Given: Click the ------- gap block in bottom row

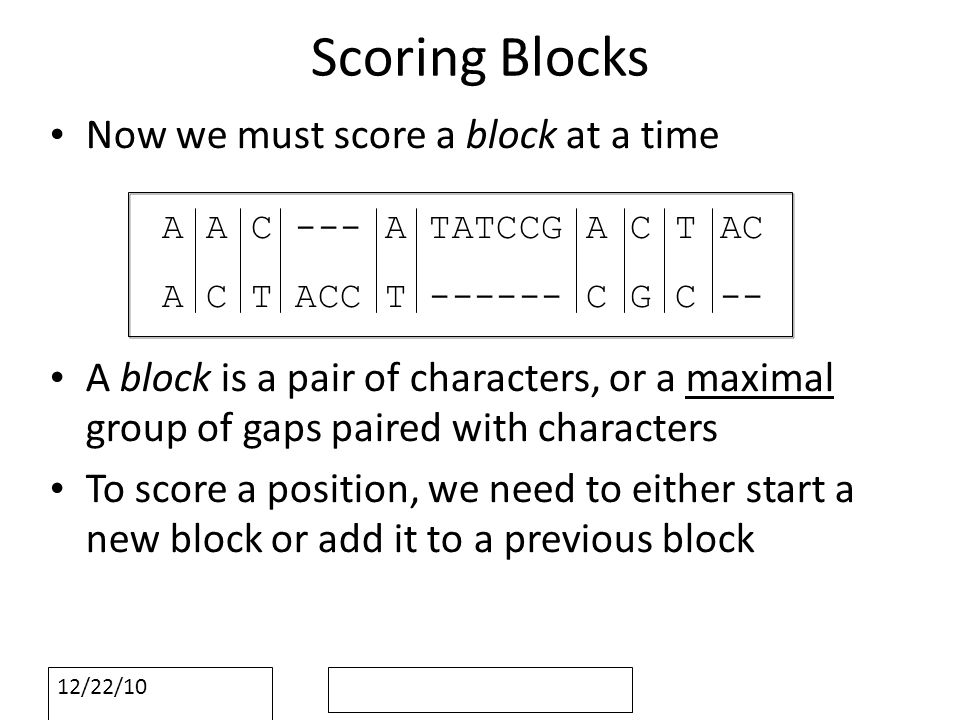Looking at the screenshot, I should pyautogui.click(x=496, y=298).
